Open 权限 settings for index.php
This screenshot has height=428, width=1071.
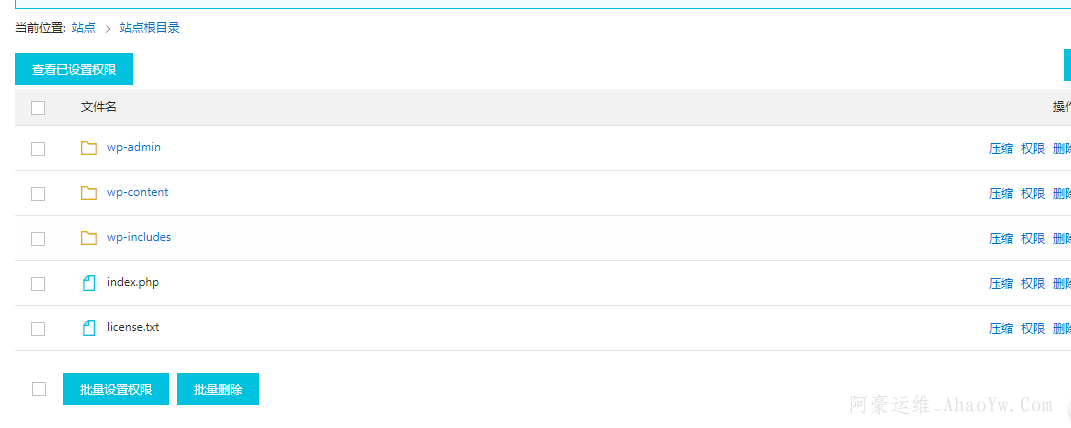(1033, 284)
